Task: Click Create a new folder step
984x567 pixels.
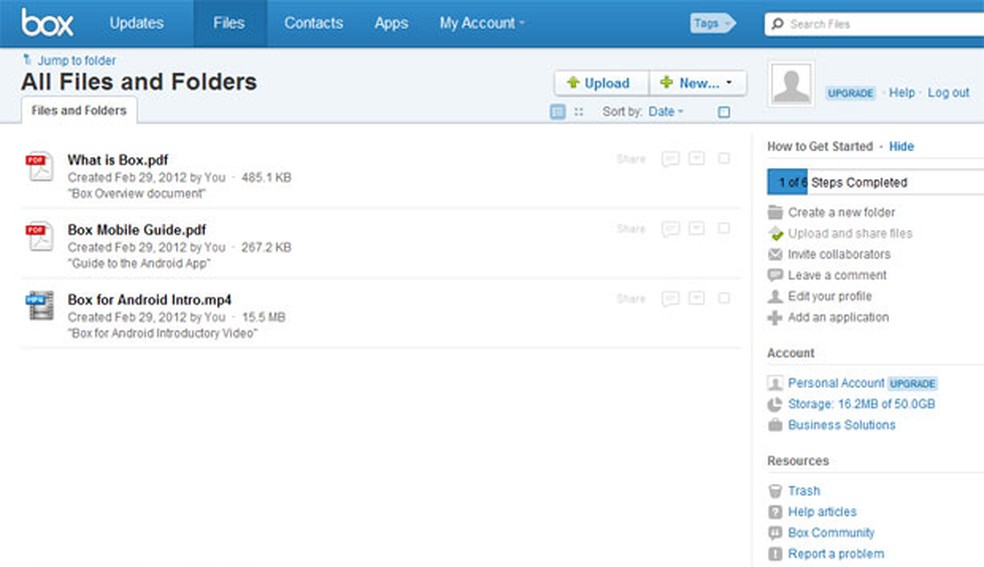Action: [x=842, y=212]
